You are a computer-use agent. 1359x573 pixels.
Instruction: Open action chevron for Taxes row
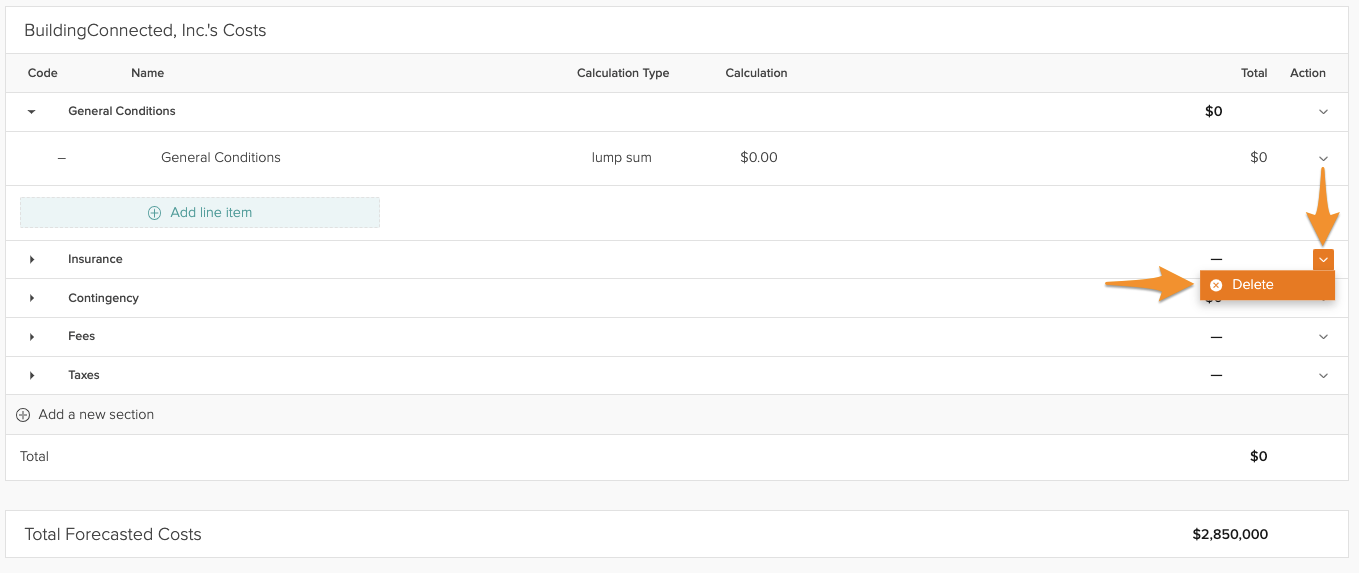click(x=1323, y=376)
